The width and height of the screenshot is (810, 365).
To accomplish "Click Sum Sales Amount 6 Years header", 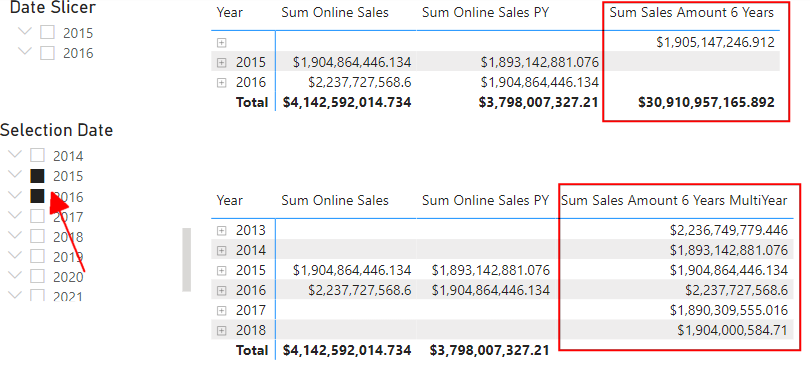I will tap(692, 12).
